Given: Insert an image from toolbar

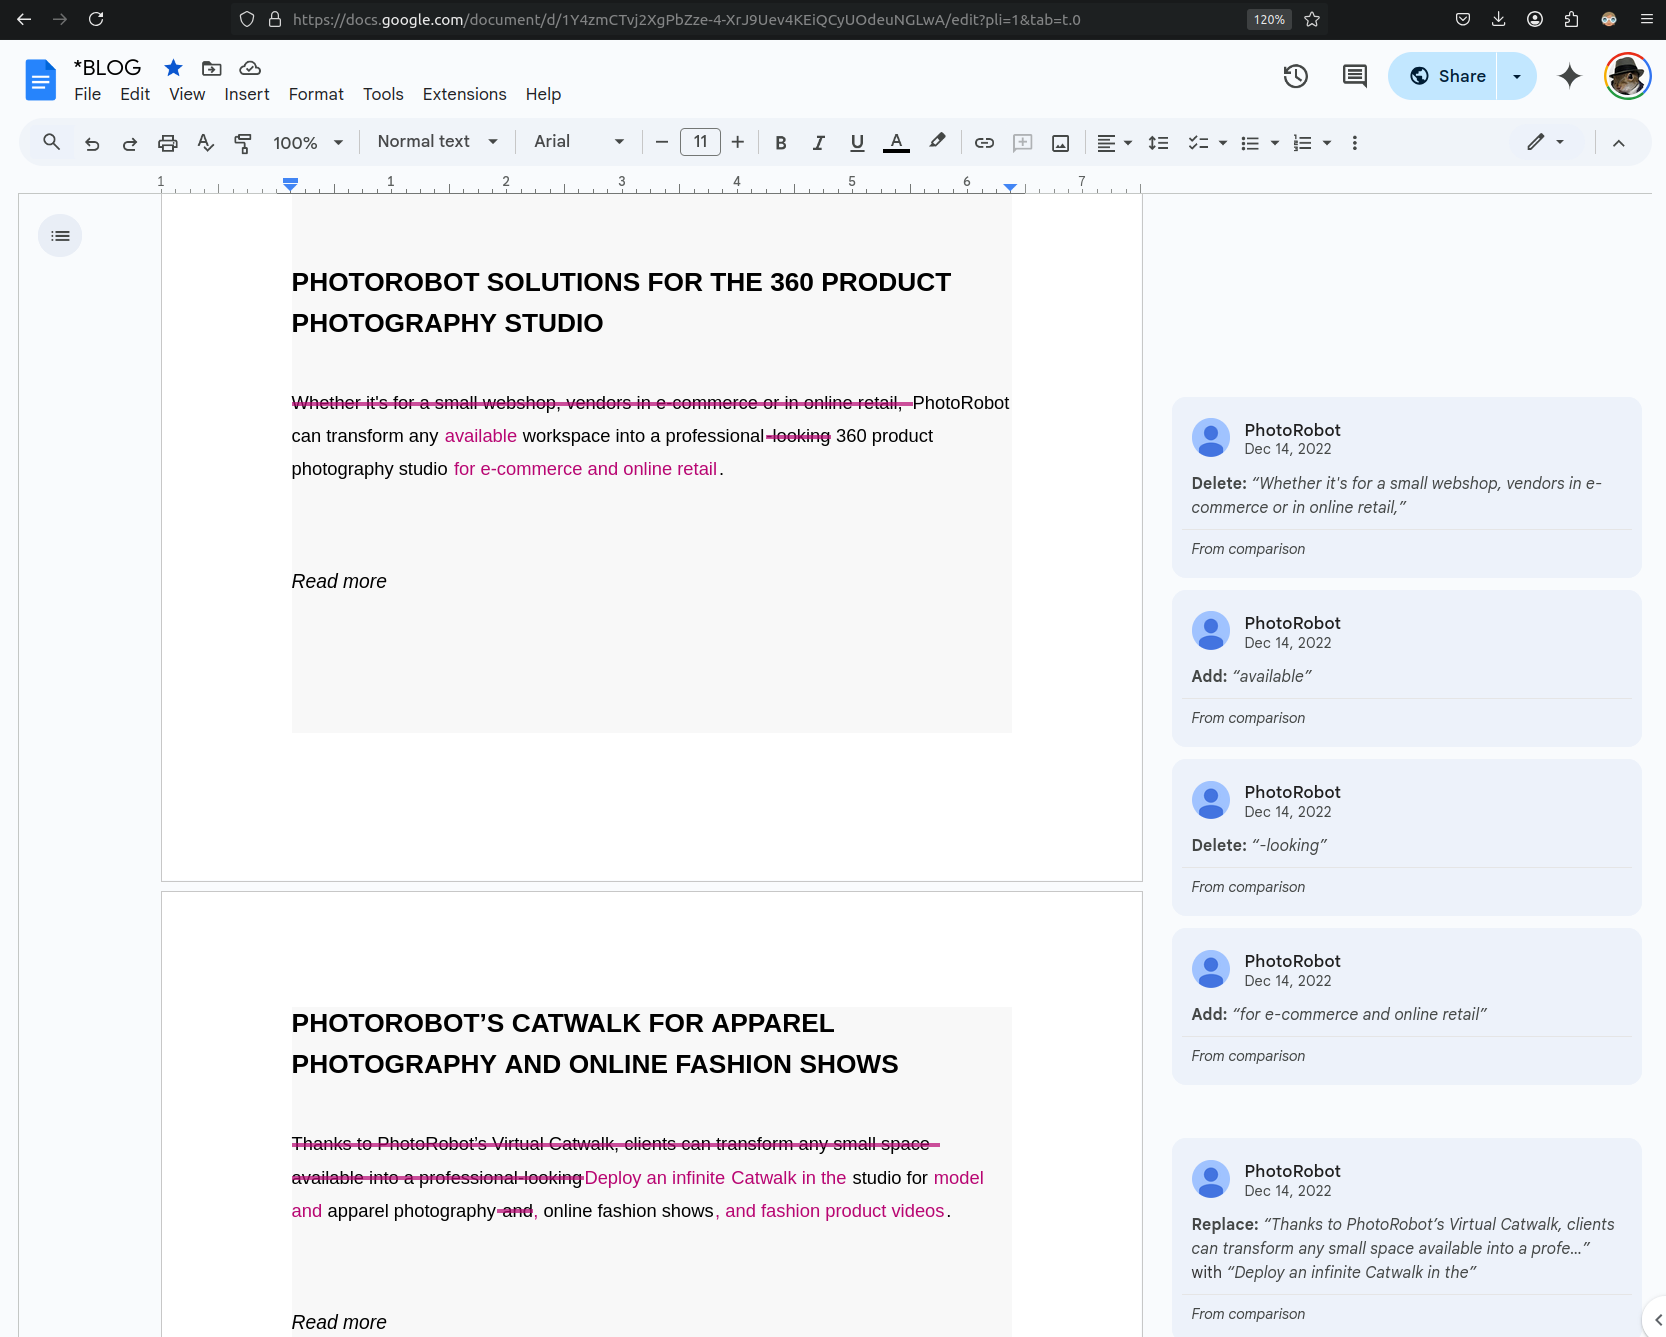Looking at the screenshot, I should (x=1061, y=143).
